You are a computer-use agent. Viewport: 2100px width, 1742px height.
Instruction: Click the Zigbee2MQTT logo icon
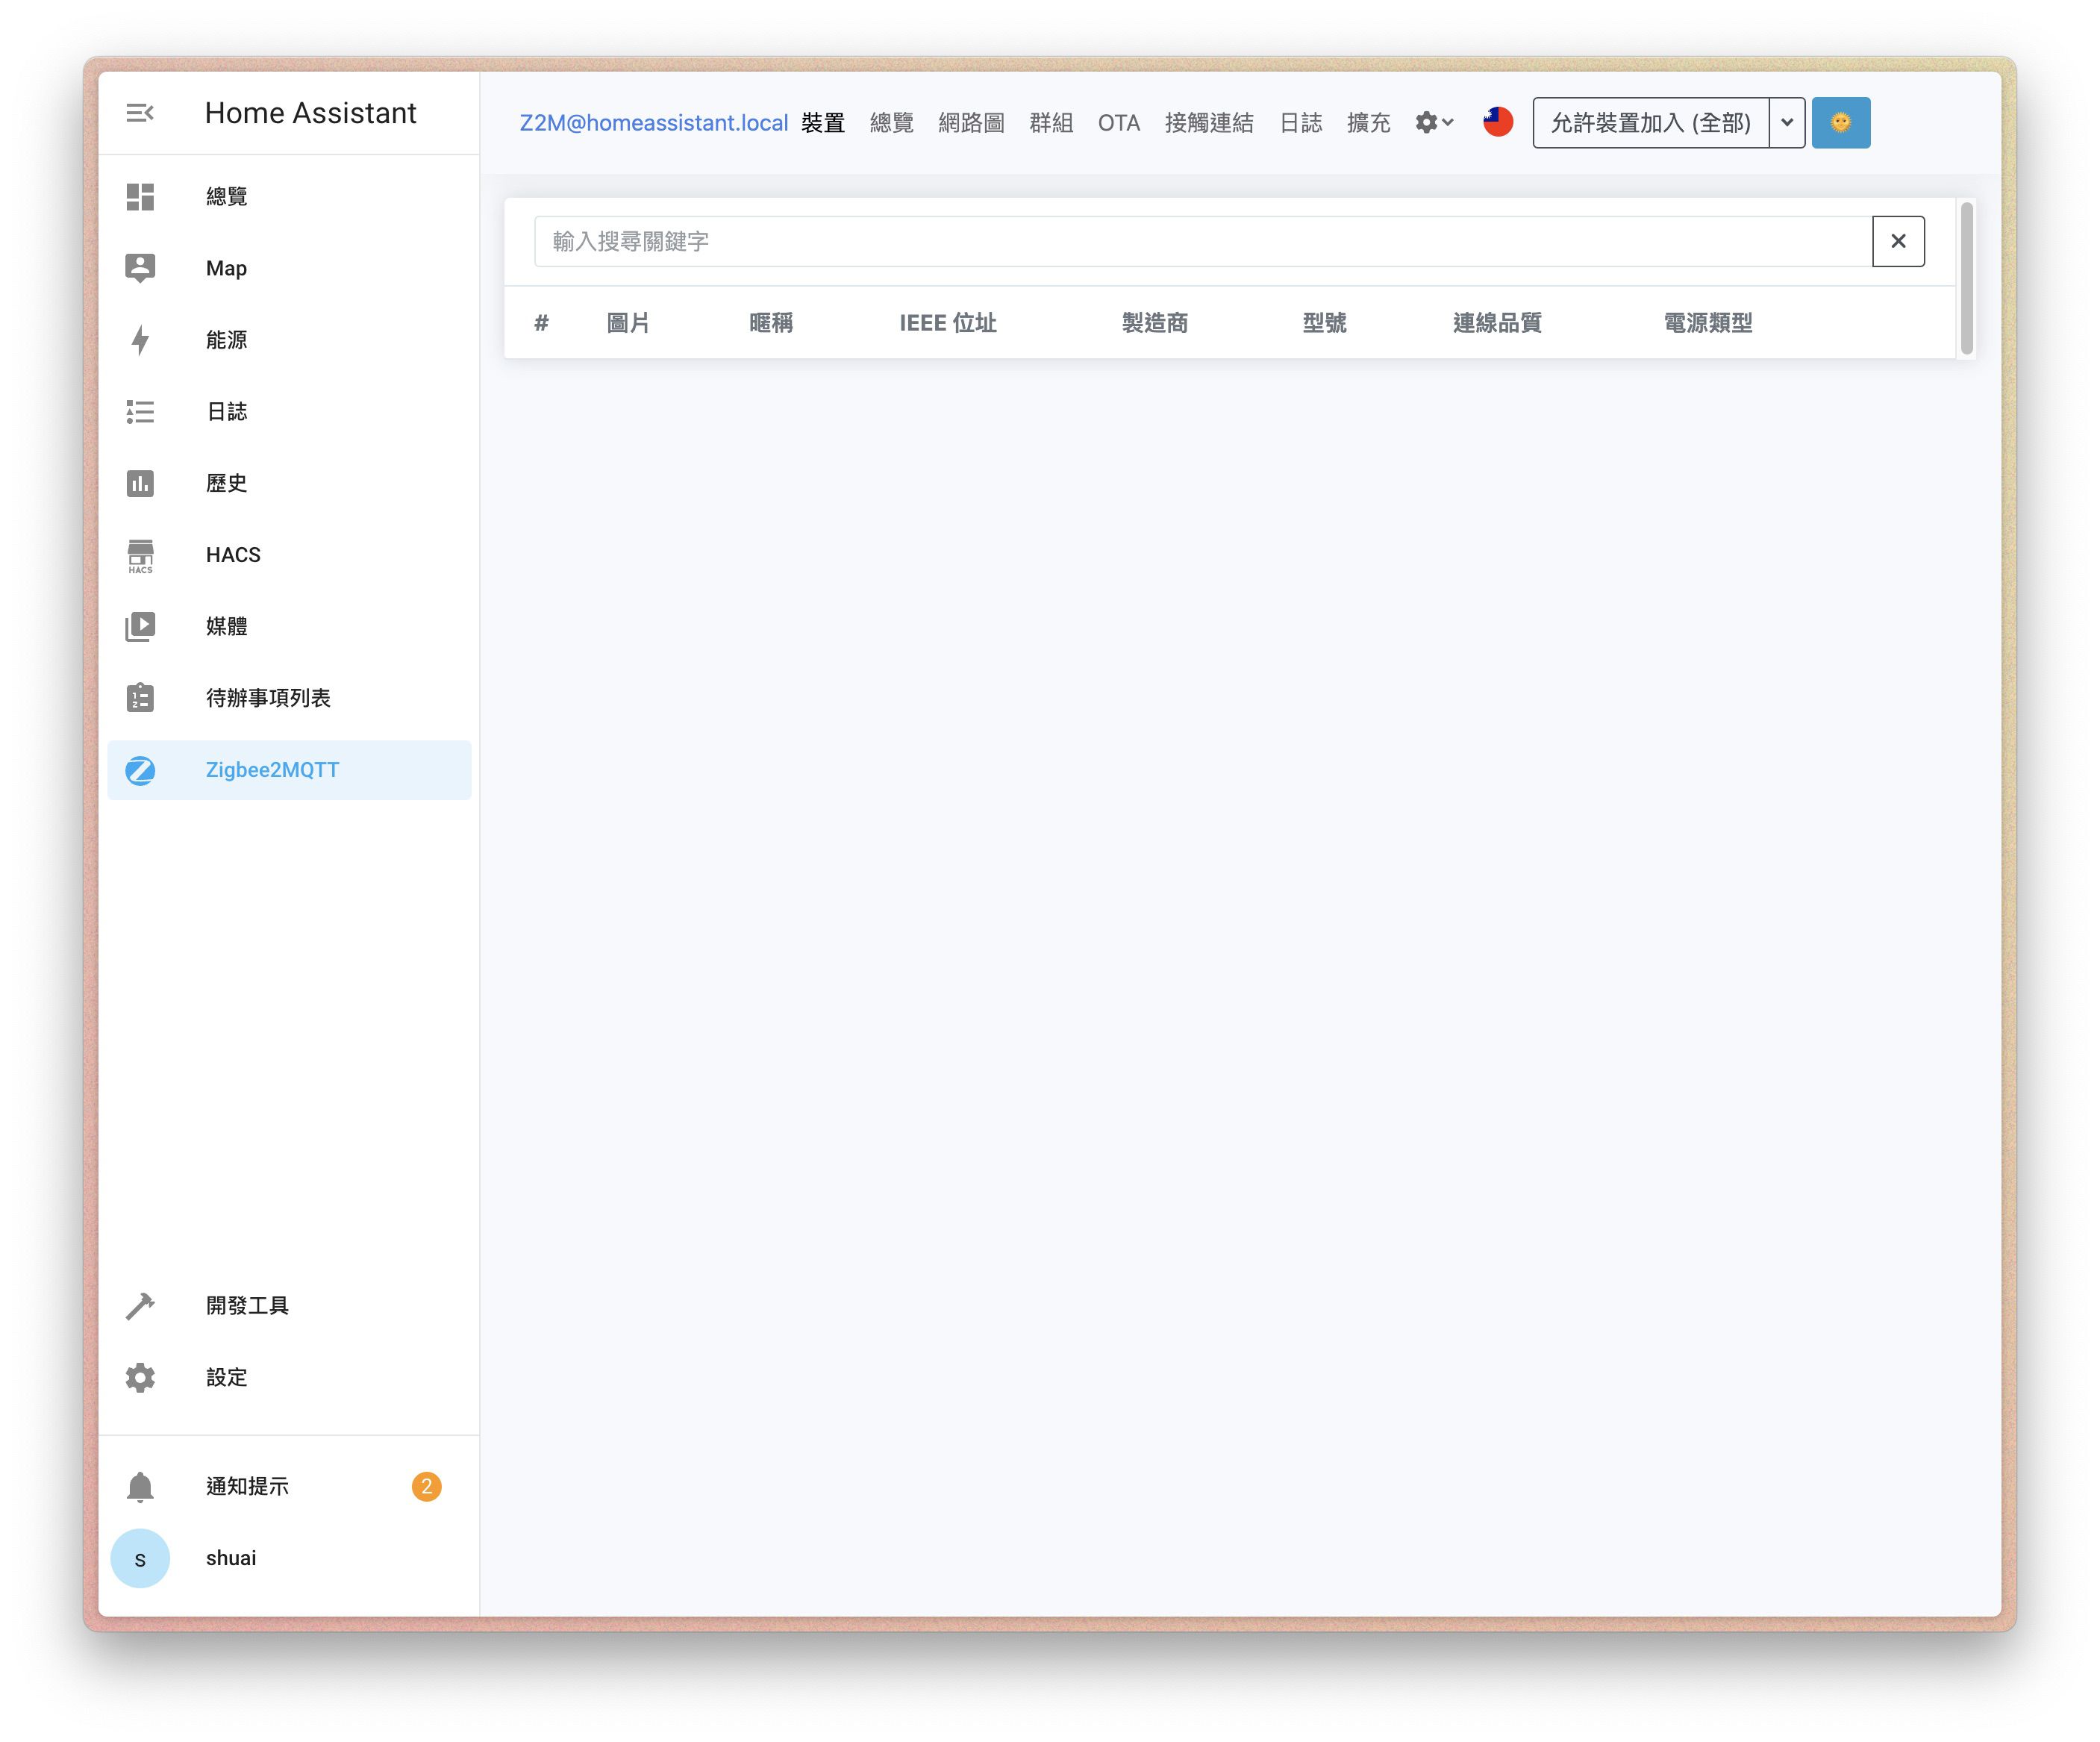140,771
